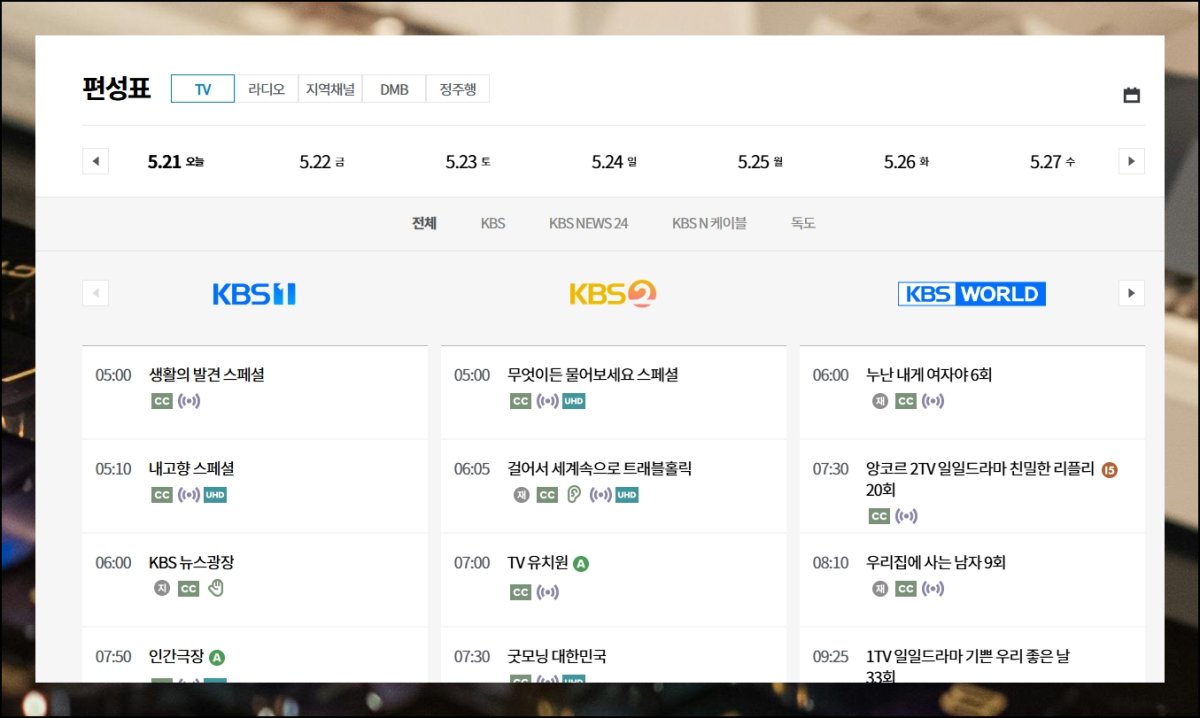
Task: Open program 굿모닝 대한민국
Action: tap(557, 657)
